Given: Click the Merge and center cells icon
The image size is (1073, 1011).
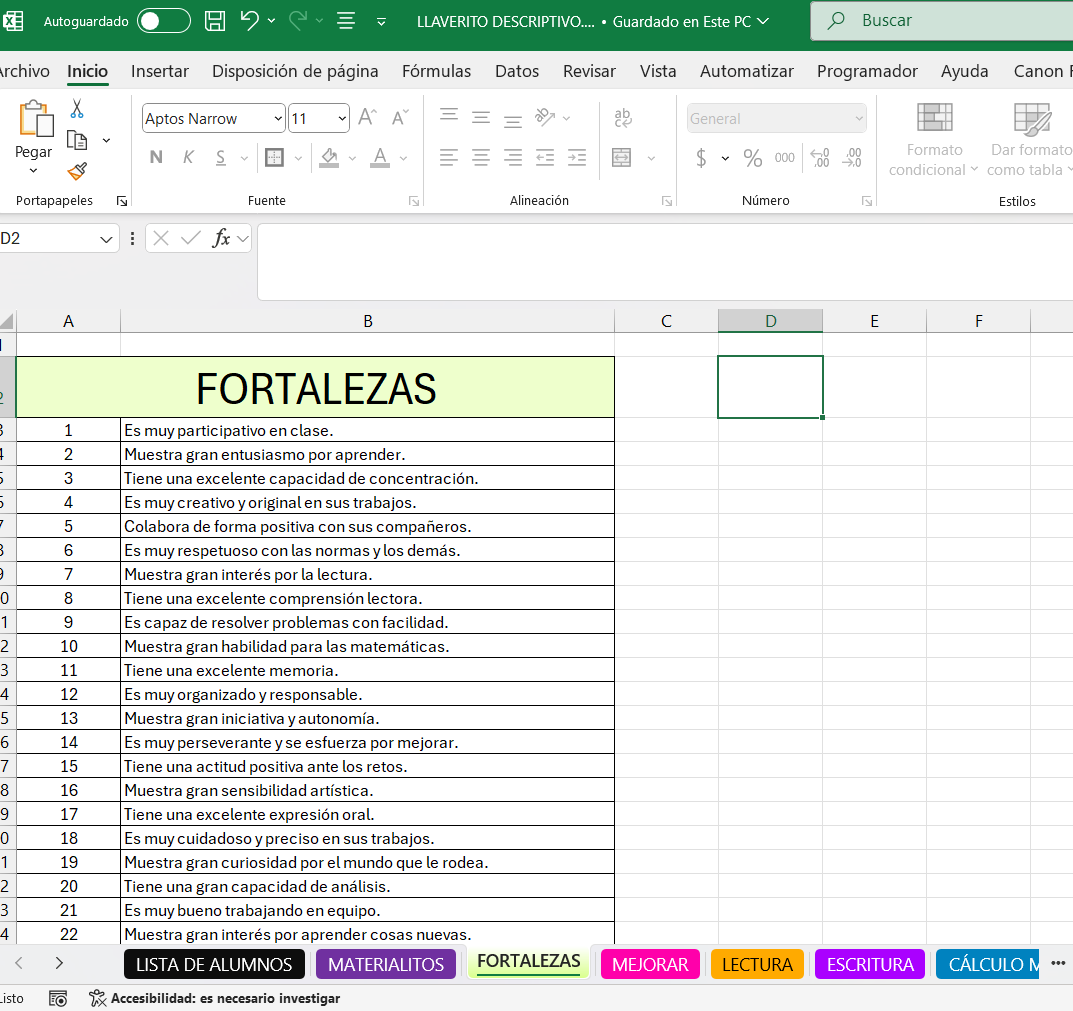Looking at the screenshot, I should click(x=622, y=158).
